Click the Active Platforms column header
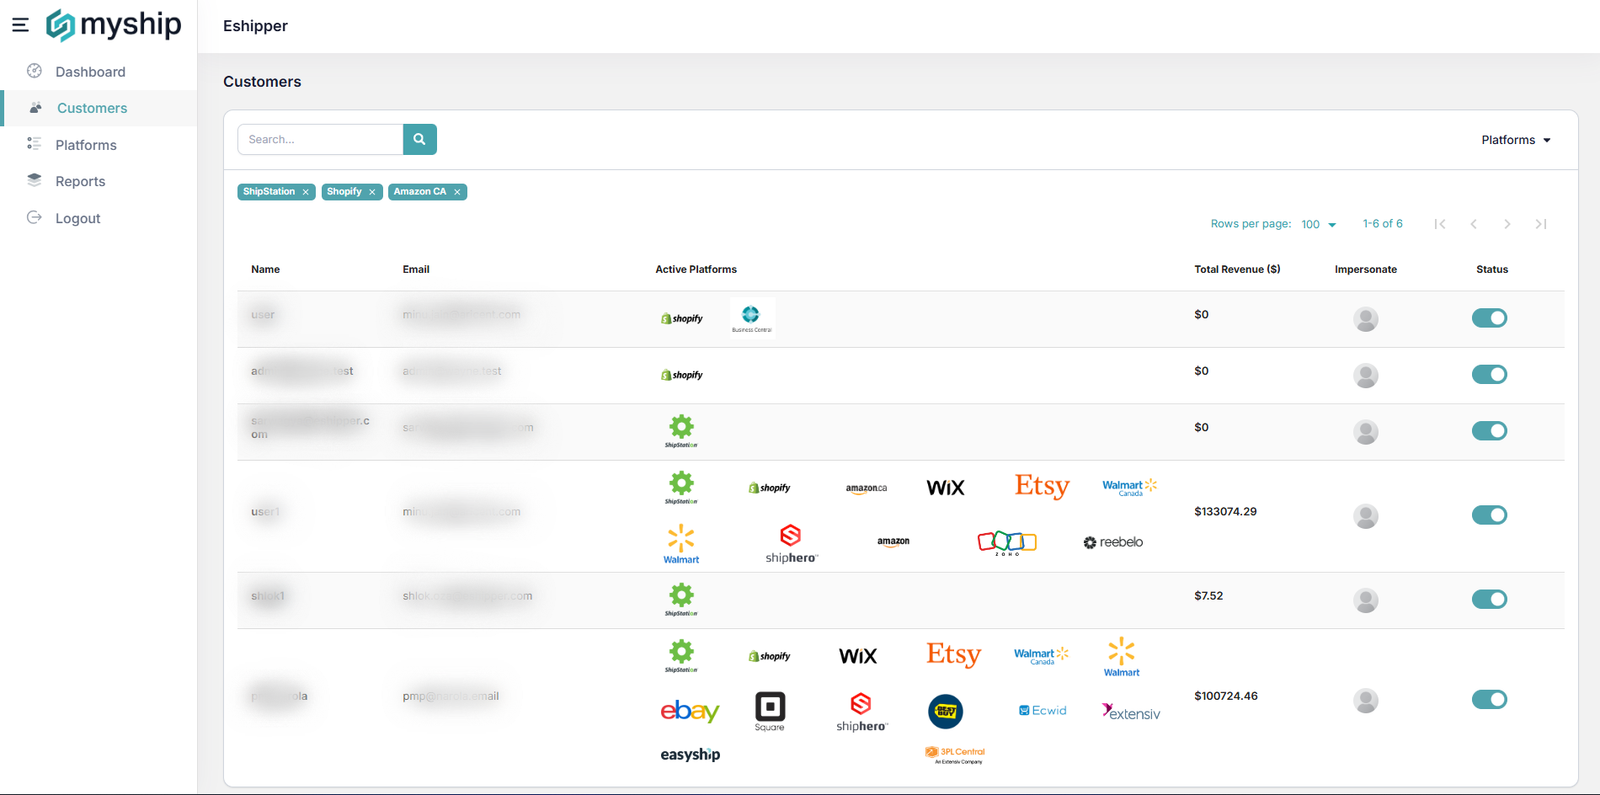Image resolution: width=1600 pixels, height=795 pixels. click(696, 269)
